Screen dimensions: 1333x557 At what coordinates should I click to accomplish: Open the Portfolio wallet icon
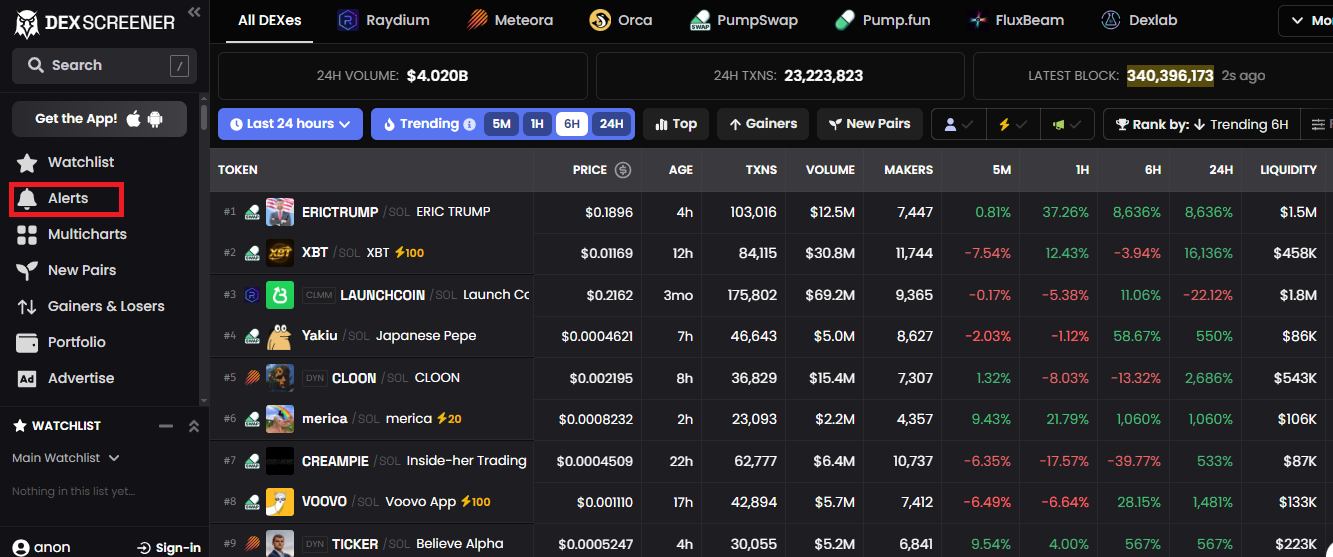(x=28, y=342)
